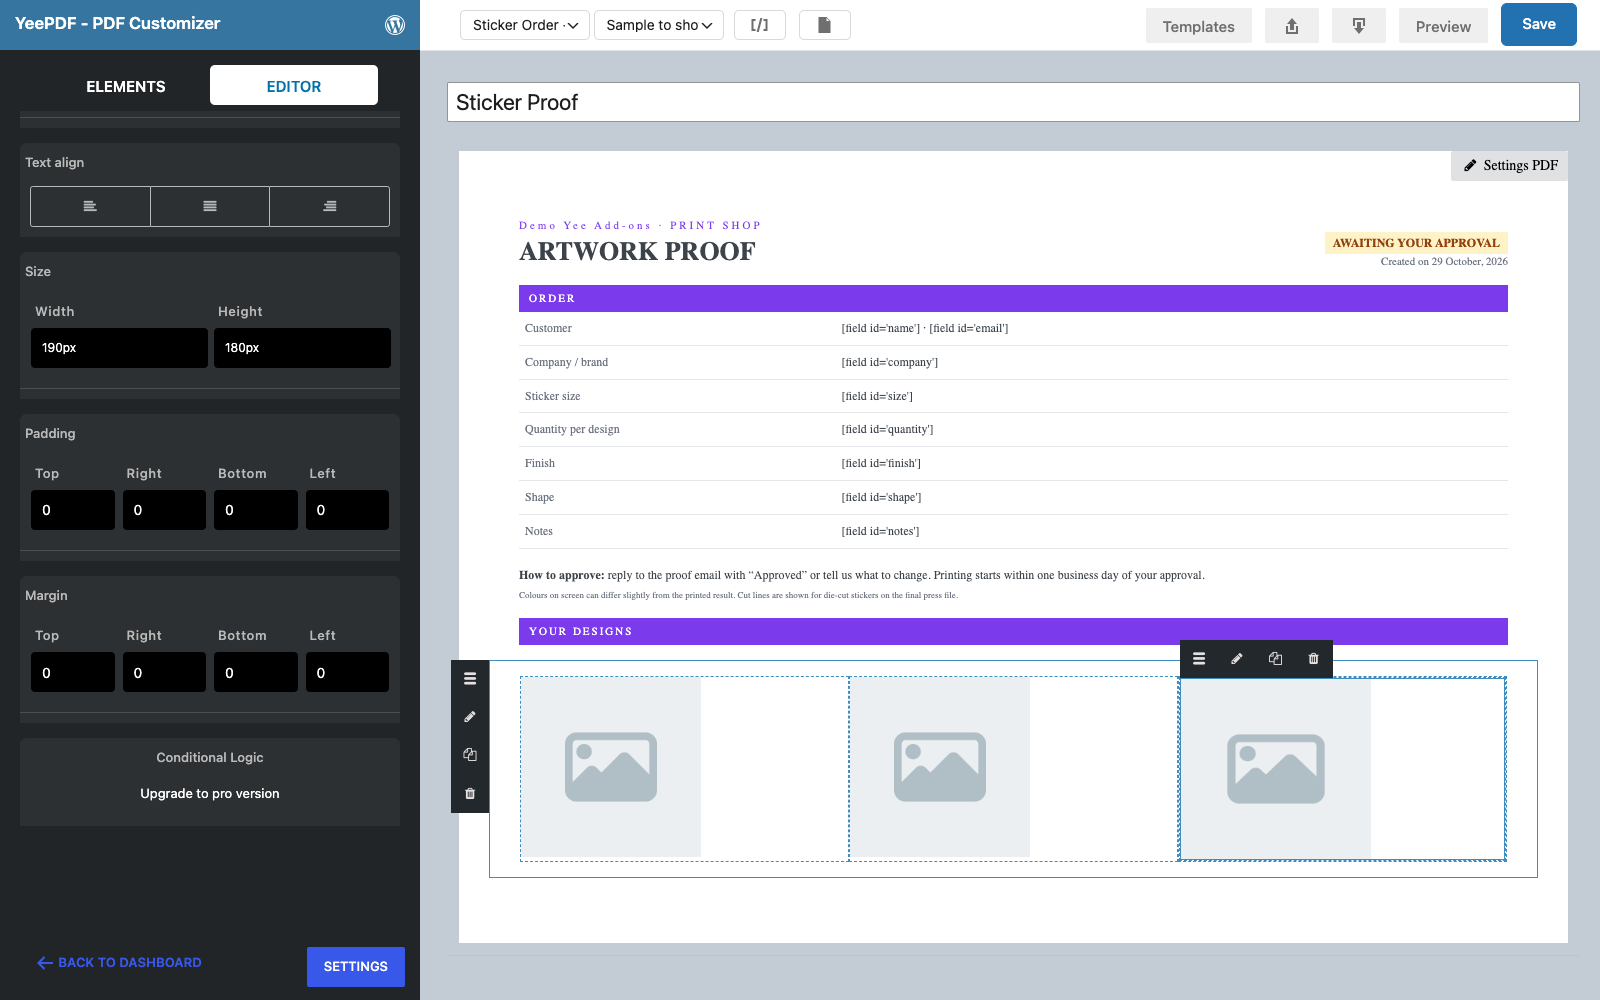The width and height of the screenshot is (1600, 1000).
Task: Edit the Sticker Proof title field
Action: tap(1013, 102)
